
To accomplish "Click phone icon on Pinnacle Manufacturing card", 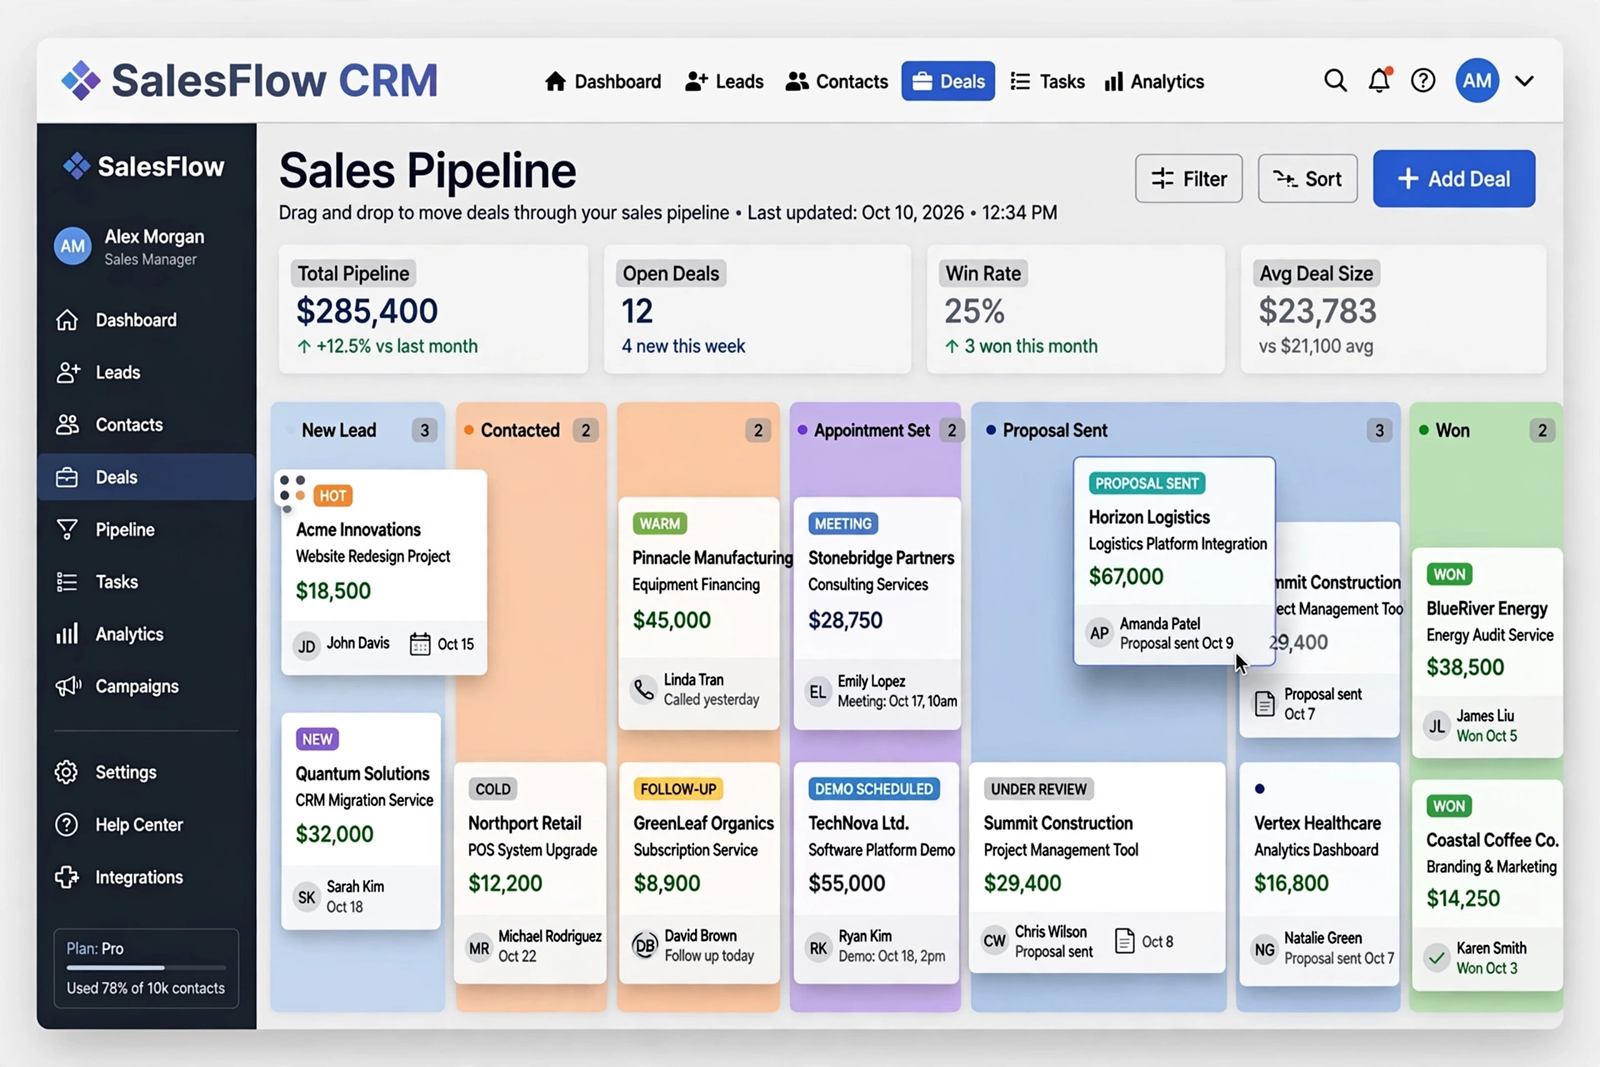I will tap(644, 689).
